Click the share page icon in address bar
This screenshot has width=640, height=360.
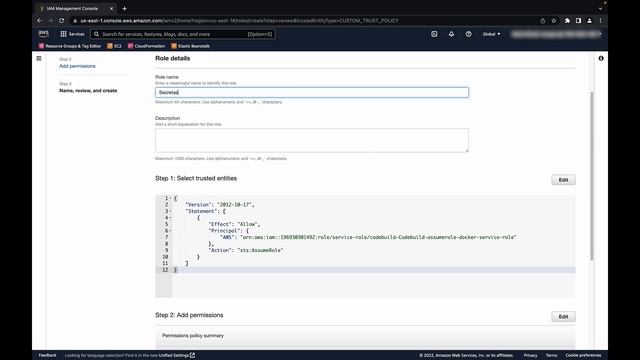tap(542, 20)
